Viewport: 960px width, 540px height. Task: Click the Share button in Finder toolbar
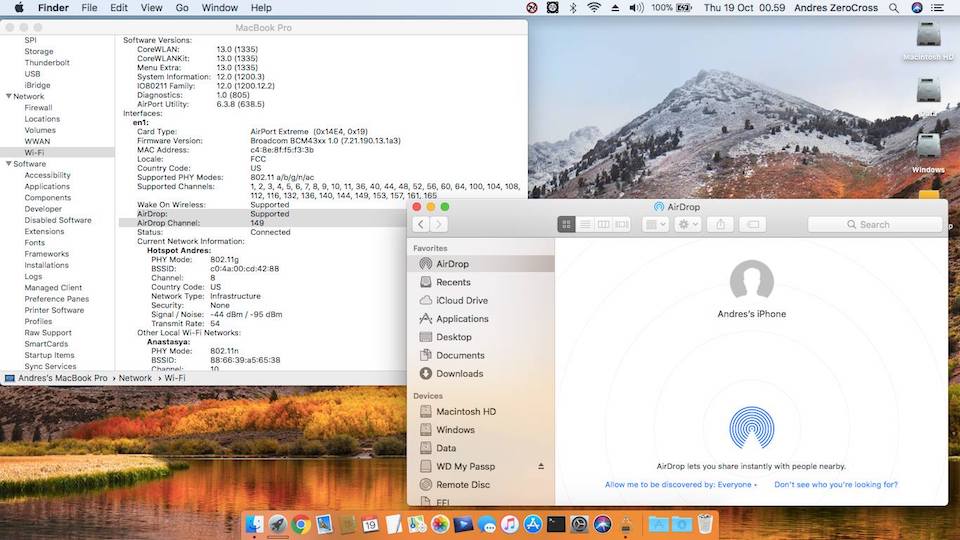pyautogui.click(x=721, y=225)
